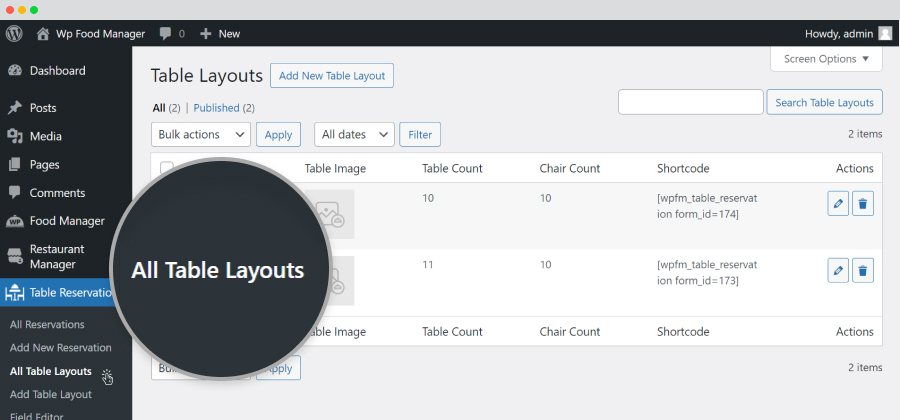The height and width of the screenshot is (420, 900).
Task: Delete the layout with form_id=173
Action: click(x=863, y=270)
